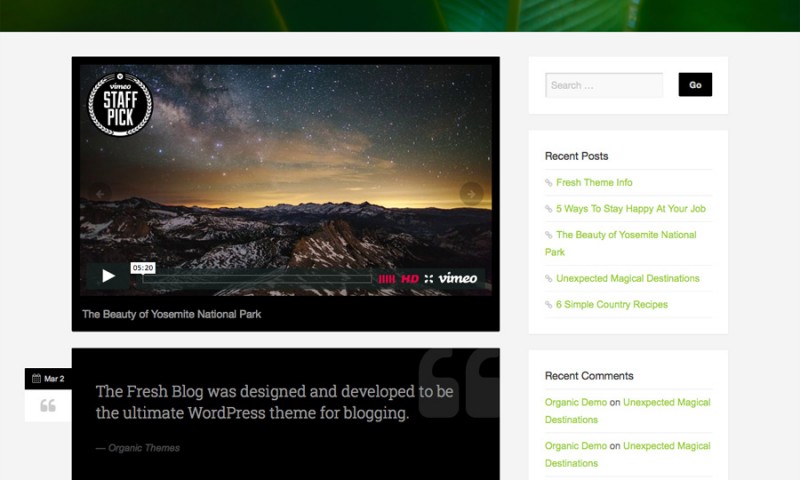Click the Search input field

(x=604, y=85)
